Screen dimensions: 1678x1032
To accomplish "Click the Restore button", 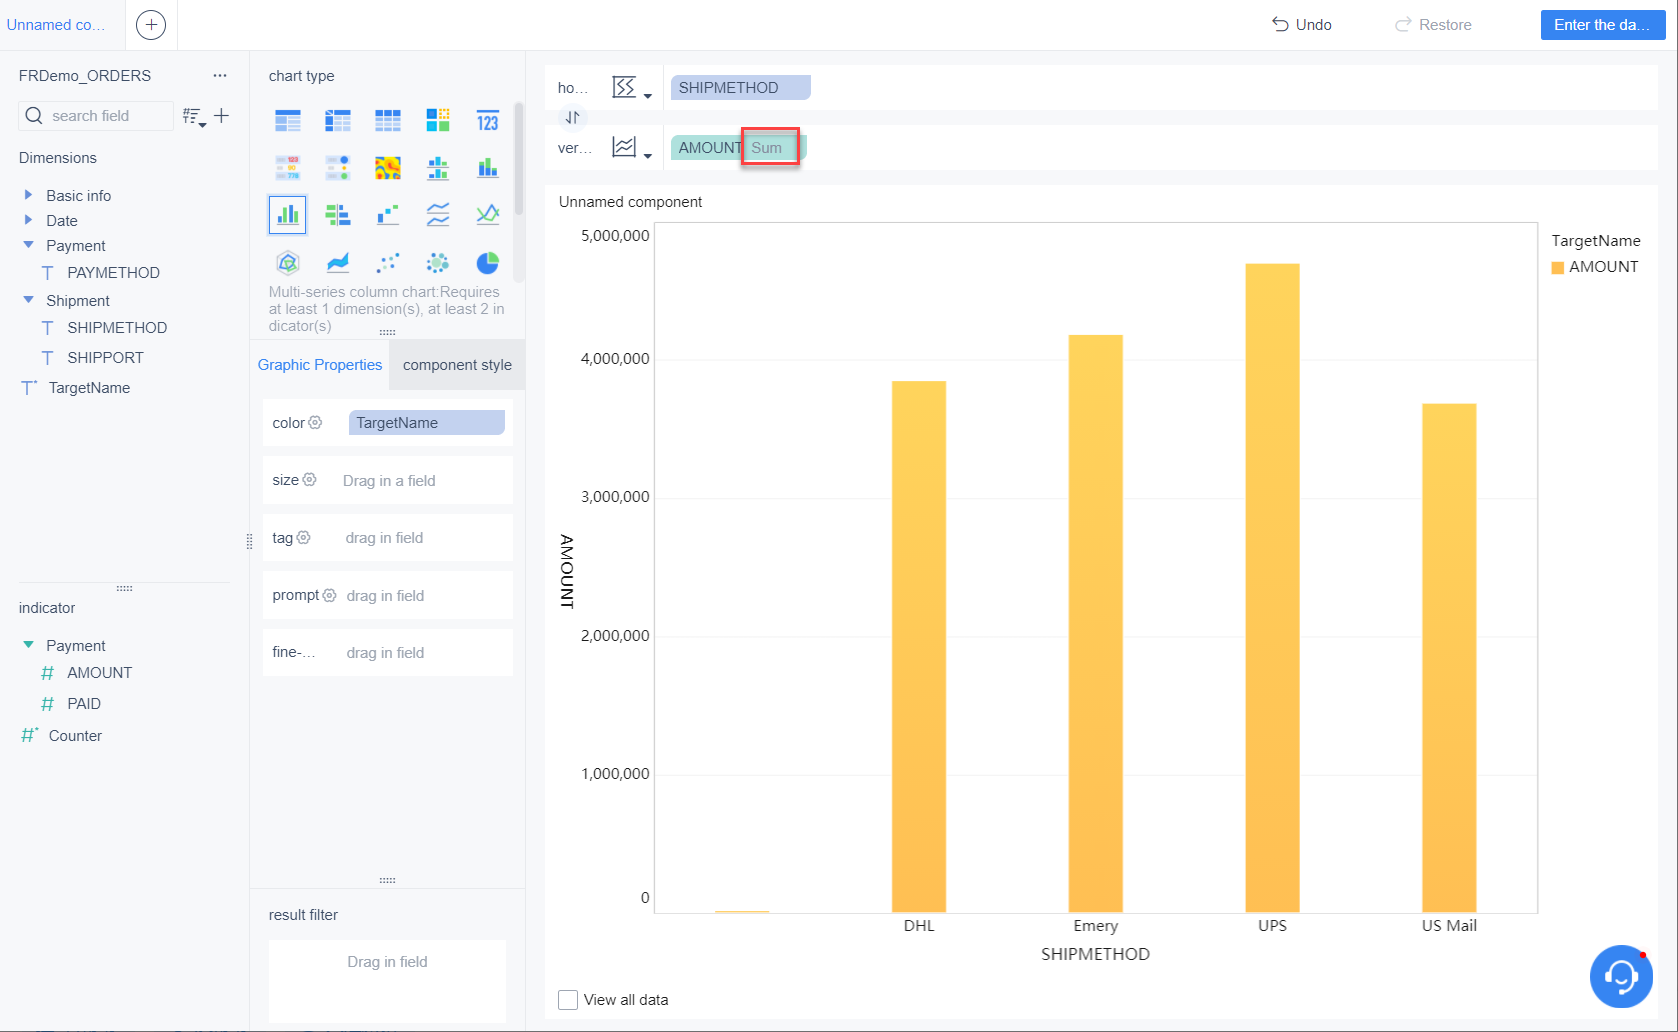I will (x=1433, y=25).
